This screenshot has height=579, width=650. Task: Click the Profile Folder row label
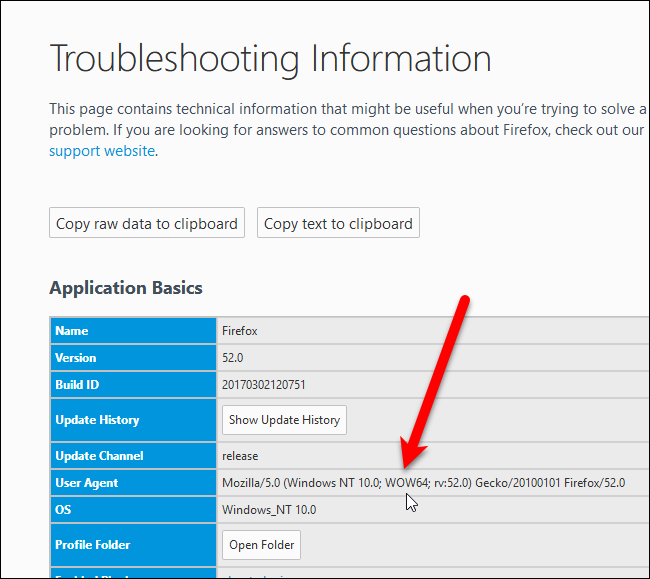click(93, 545)
